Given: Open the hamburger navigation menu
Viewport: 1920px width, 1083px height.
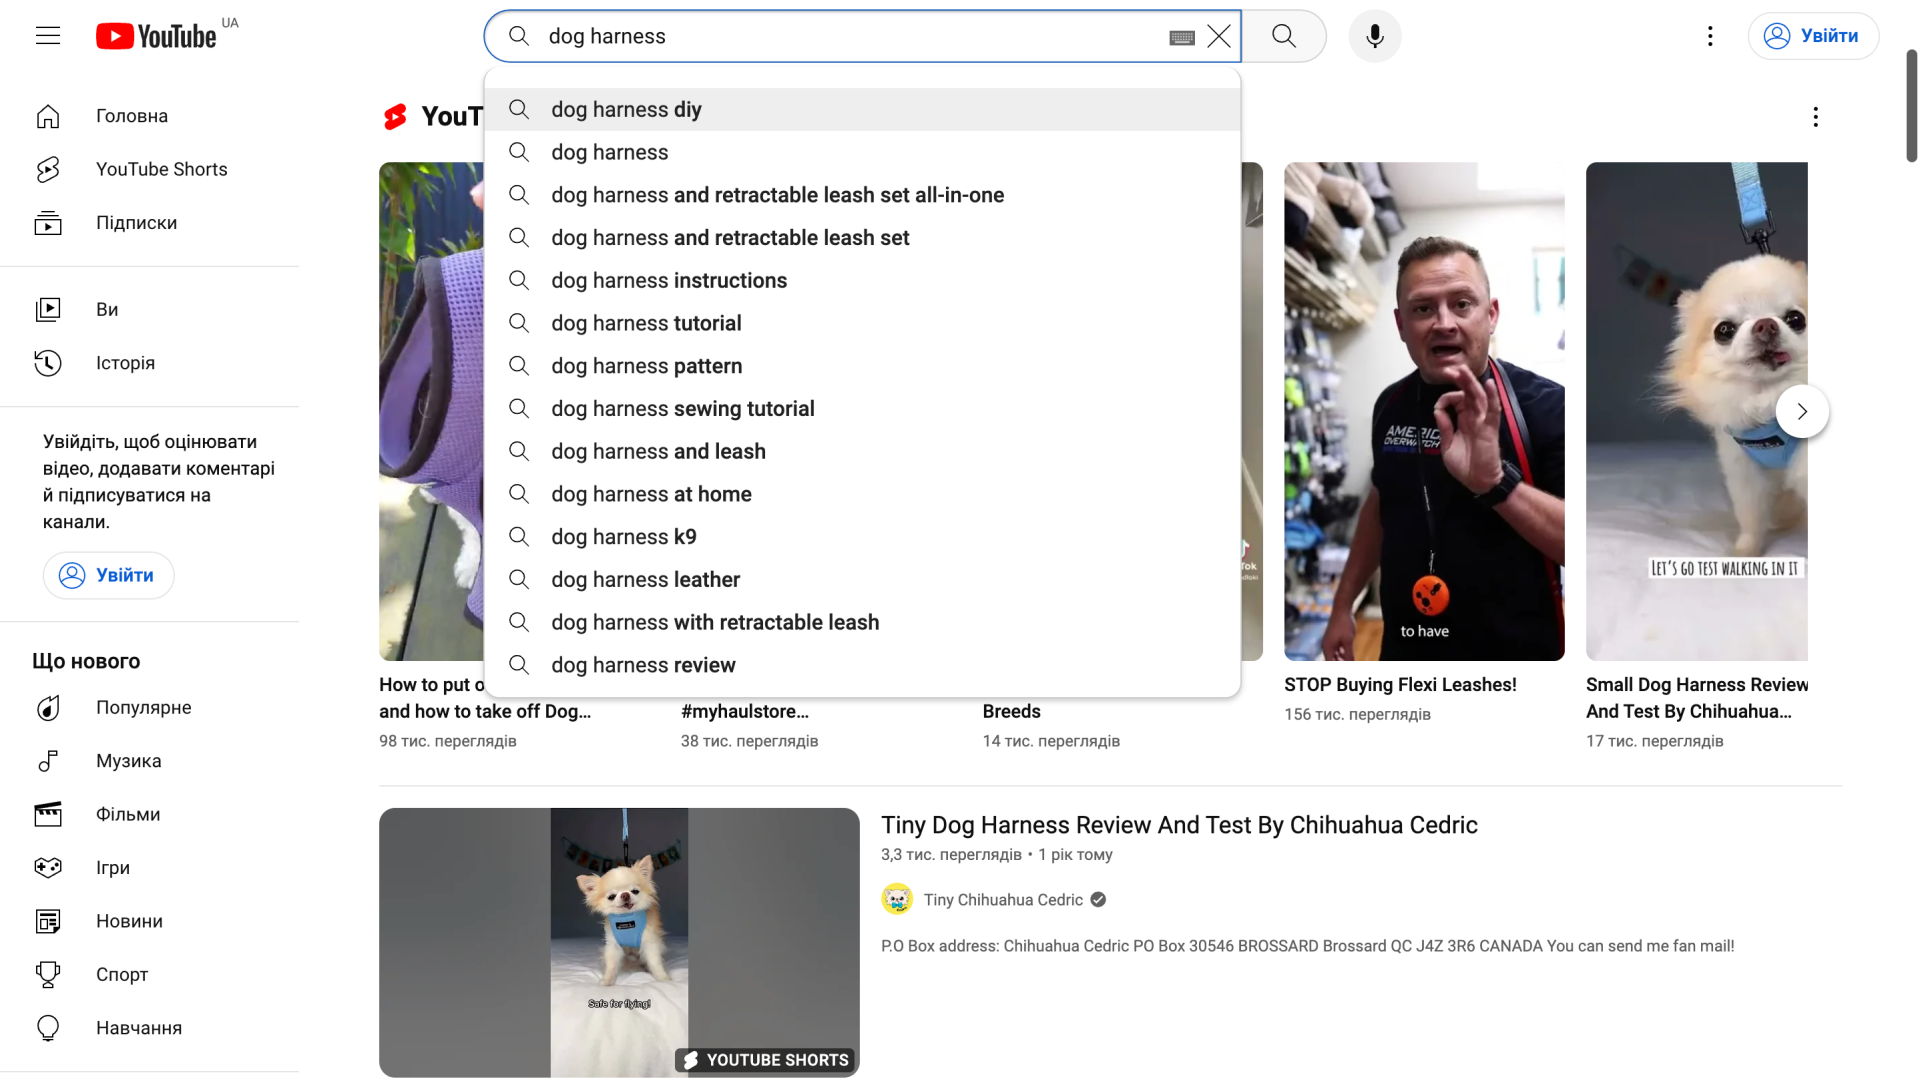Looking at the screenshot, I should pos(48,35).
